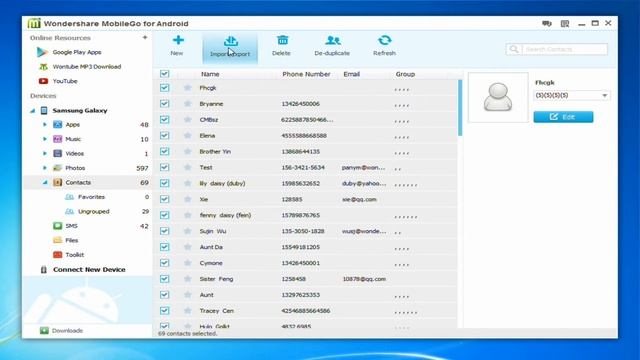This screenshot has height=360, width=640.
Task: Uncheck the Brother Yin checkbox
Action: coord(164,151)
